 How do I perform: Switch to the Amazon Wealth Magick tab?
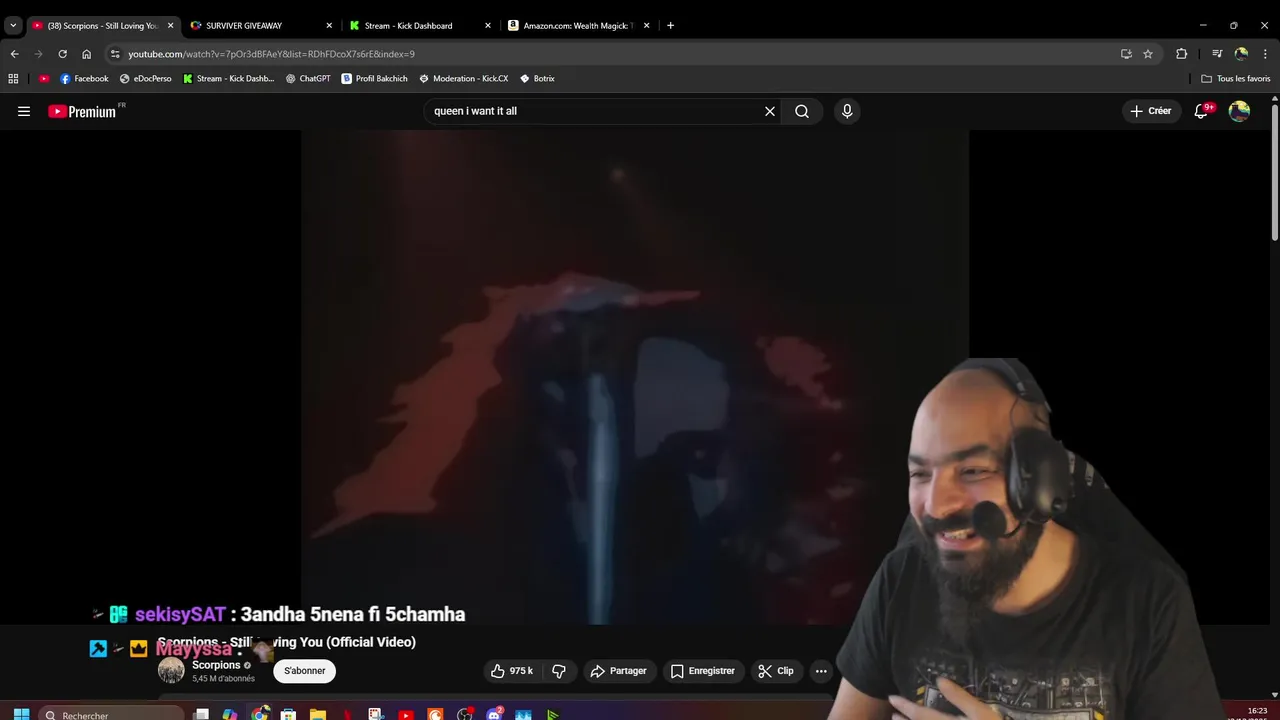pyautogui.click(x=578, y=25)
